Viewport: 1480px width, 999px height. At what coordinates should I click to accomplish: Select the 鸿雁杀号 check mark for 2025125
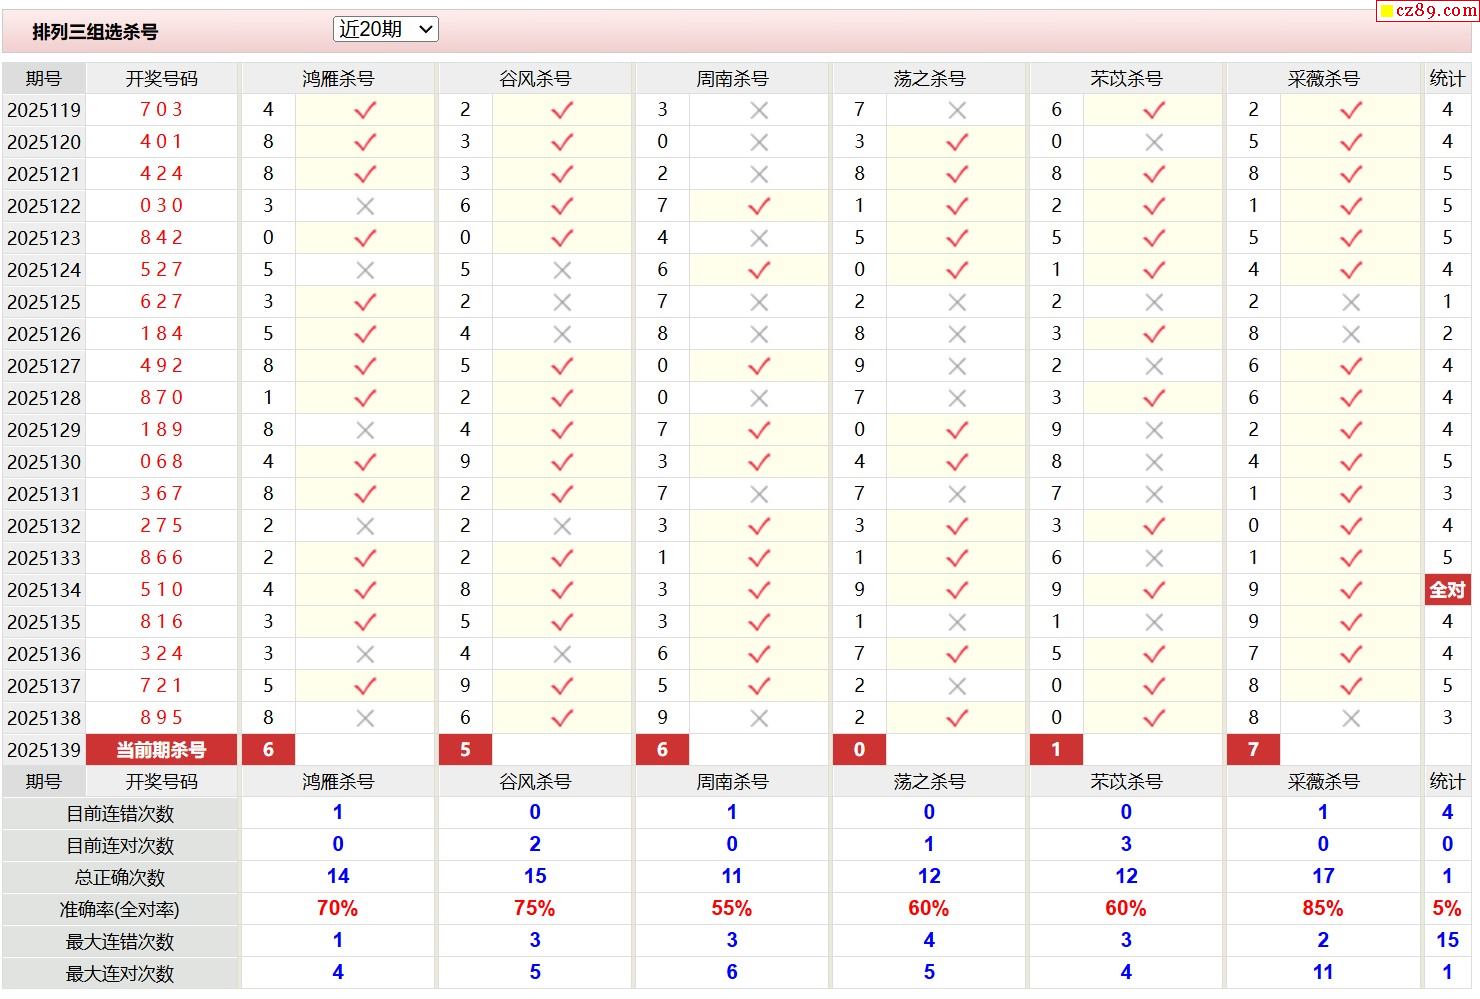(x=365, y=302)
